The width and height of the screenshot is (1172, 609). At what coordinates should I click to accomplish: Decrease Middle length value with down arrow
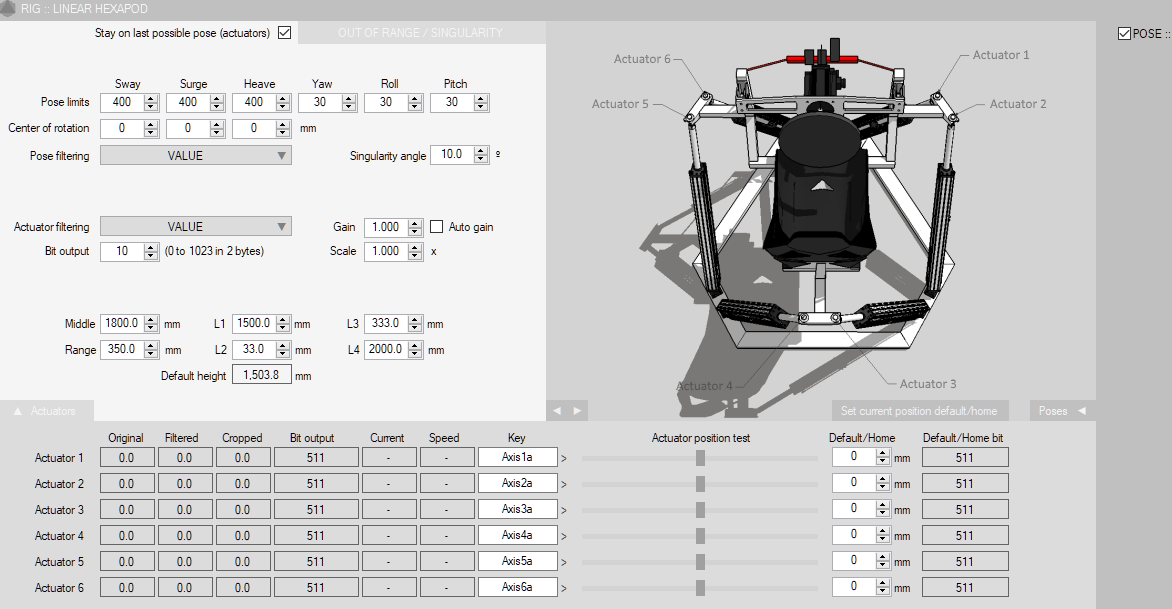pos(151,328)
